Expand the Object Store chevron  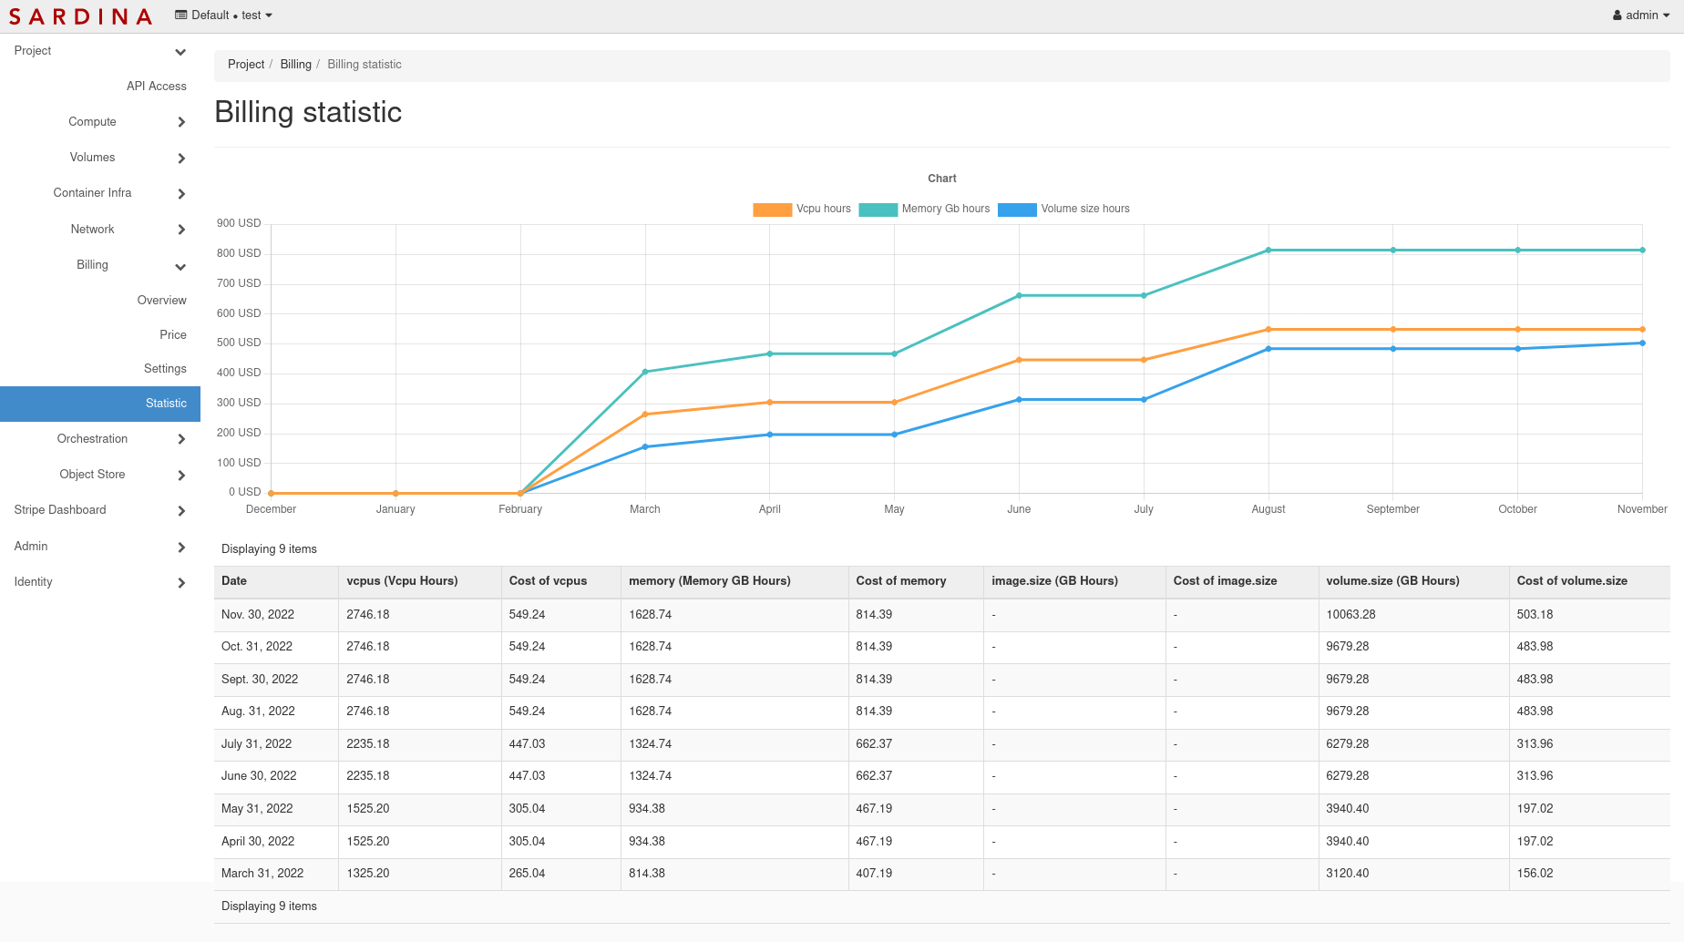tap(181, 475)
